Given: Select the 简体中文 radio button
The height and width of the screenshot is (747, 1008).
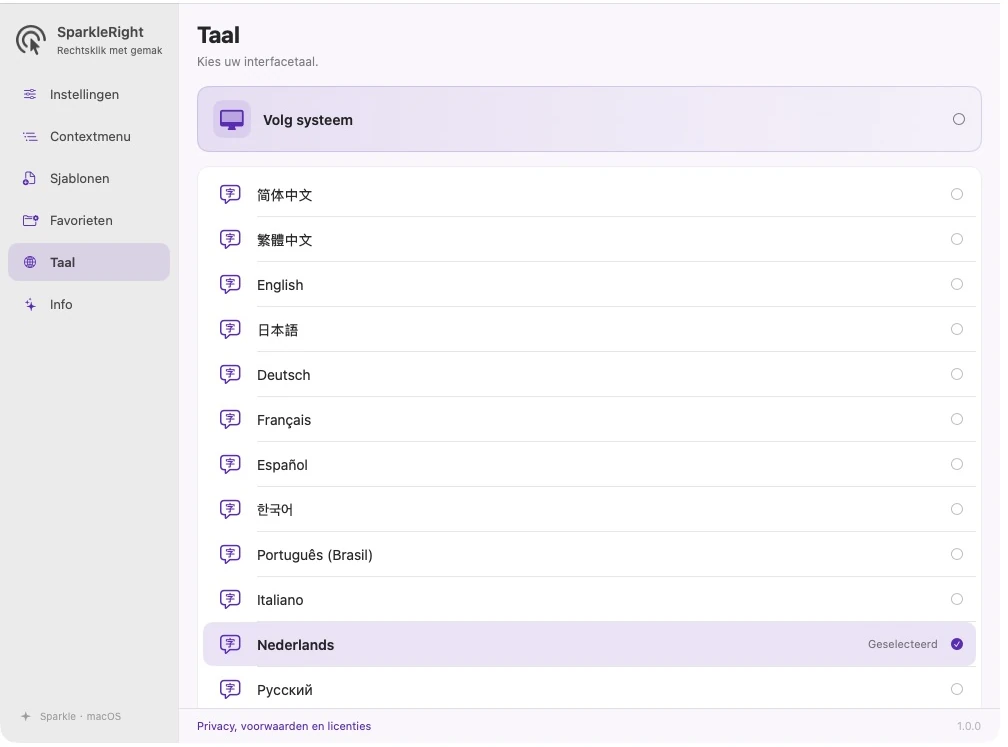Looking at the screenshot, I should [x=957, y=194].
